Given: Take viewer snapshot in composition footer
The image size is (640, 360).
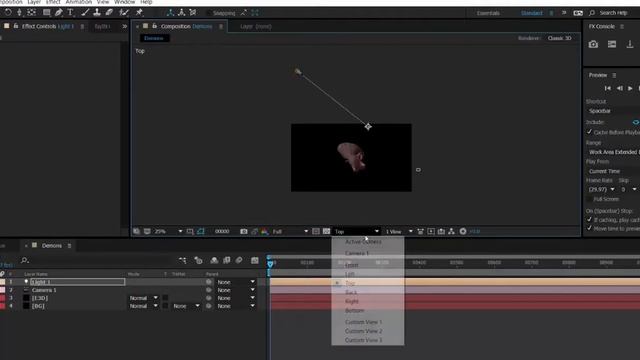Looking at the screenshot, I should pyautogui.click(x=244, y=231).
